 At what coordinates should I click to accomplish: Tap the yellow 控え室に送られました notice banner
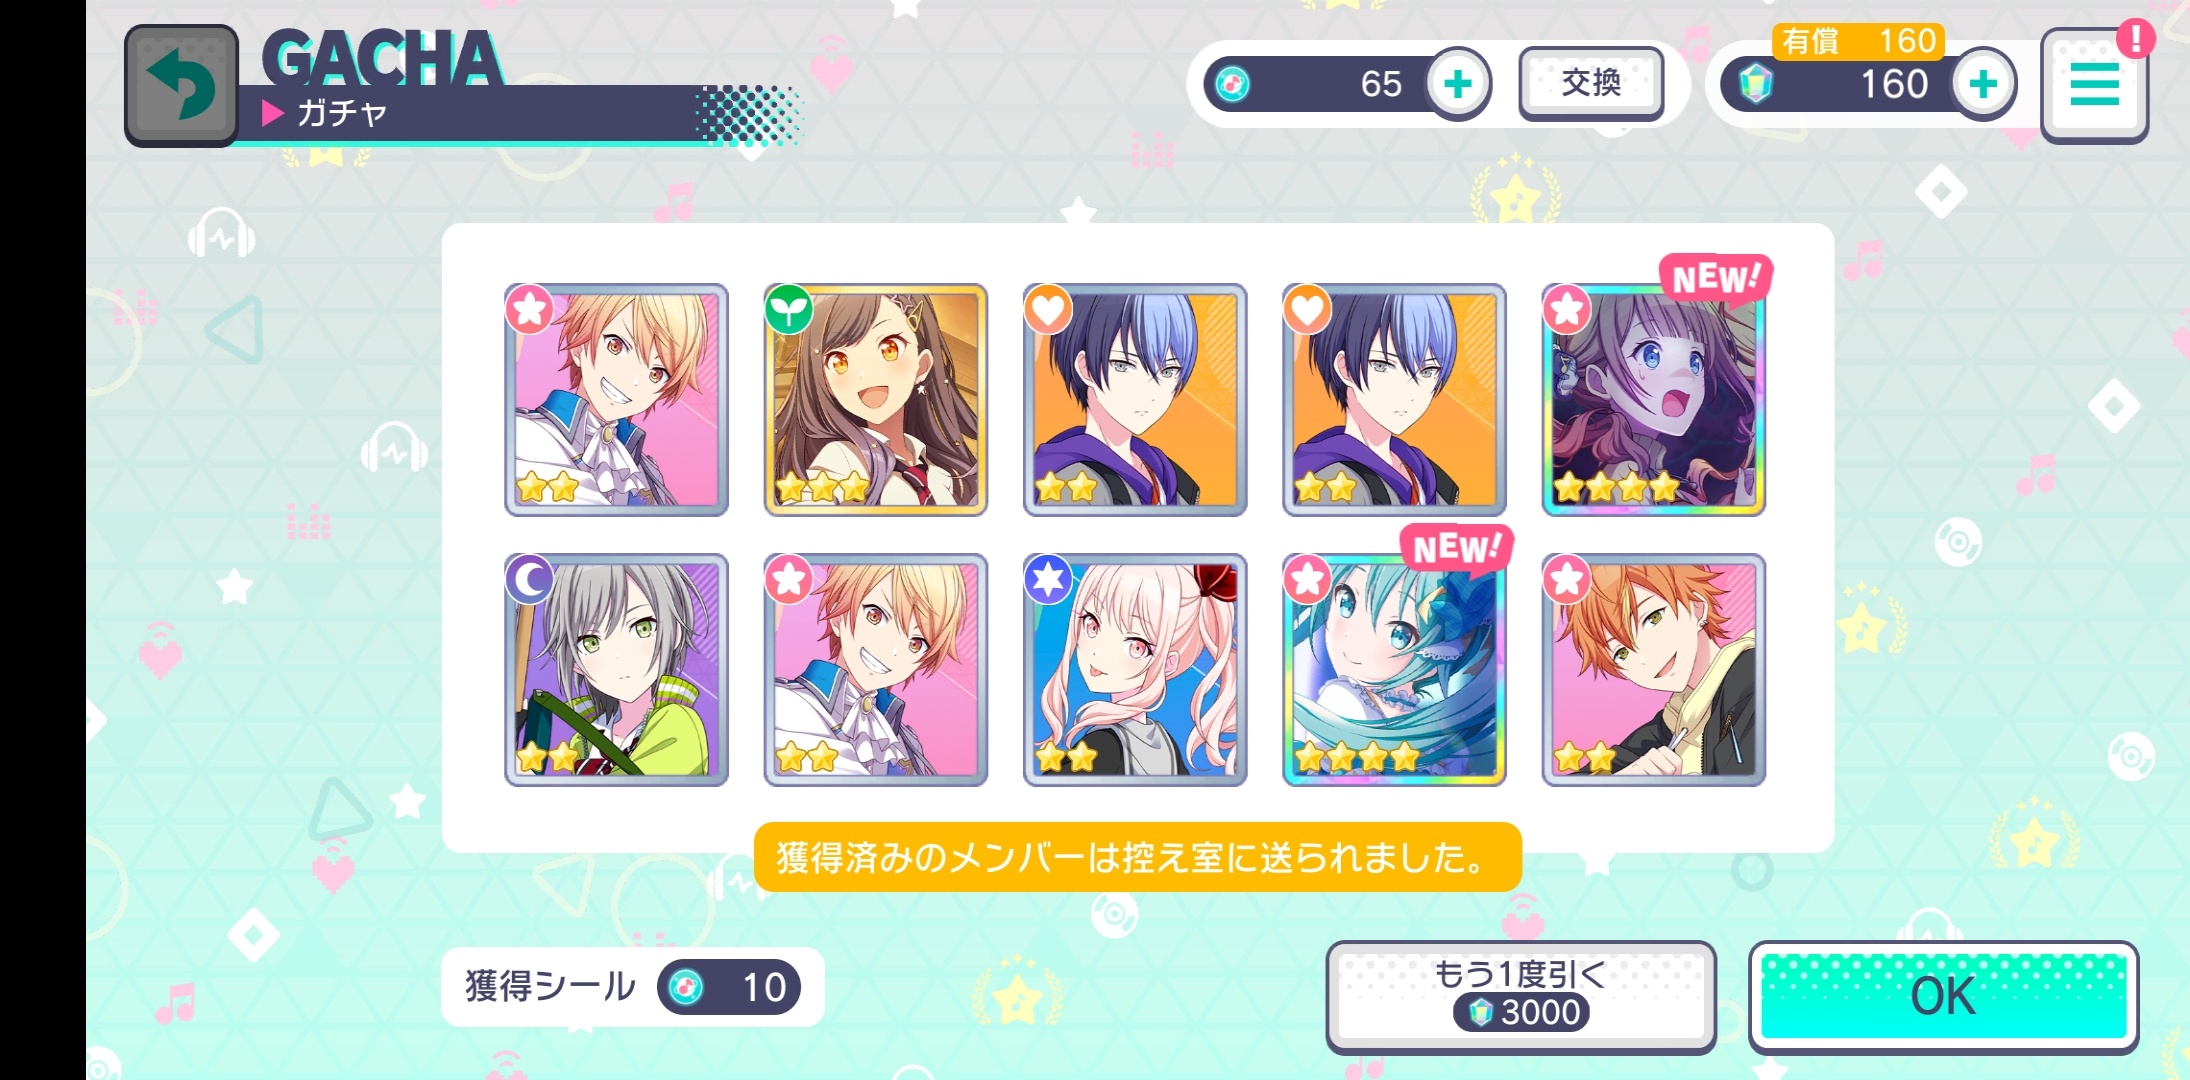point(1137,857)
